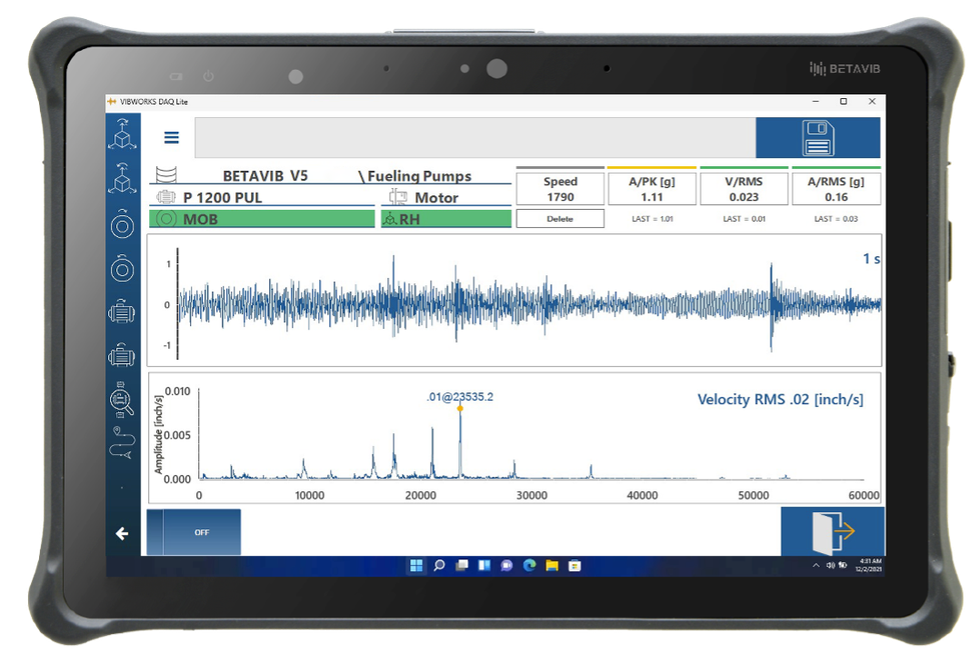Screen dimensions: 980x663
Task: Select the lower 3D axis cube icon
Action: 122,178
